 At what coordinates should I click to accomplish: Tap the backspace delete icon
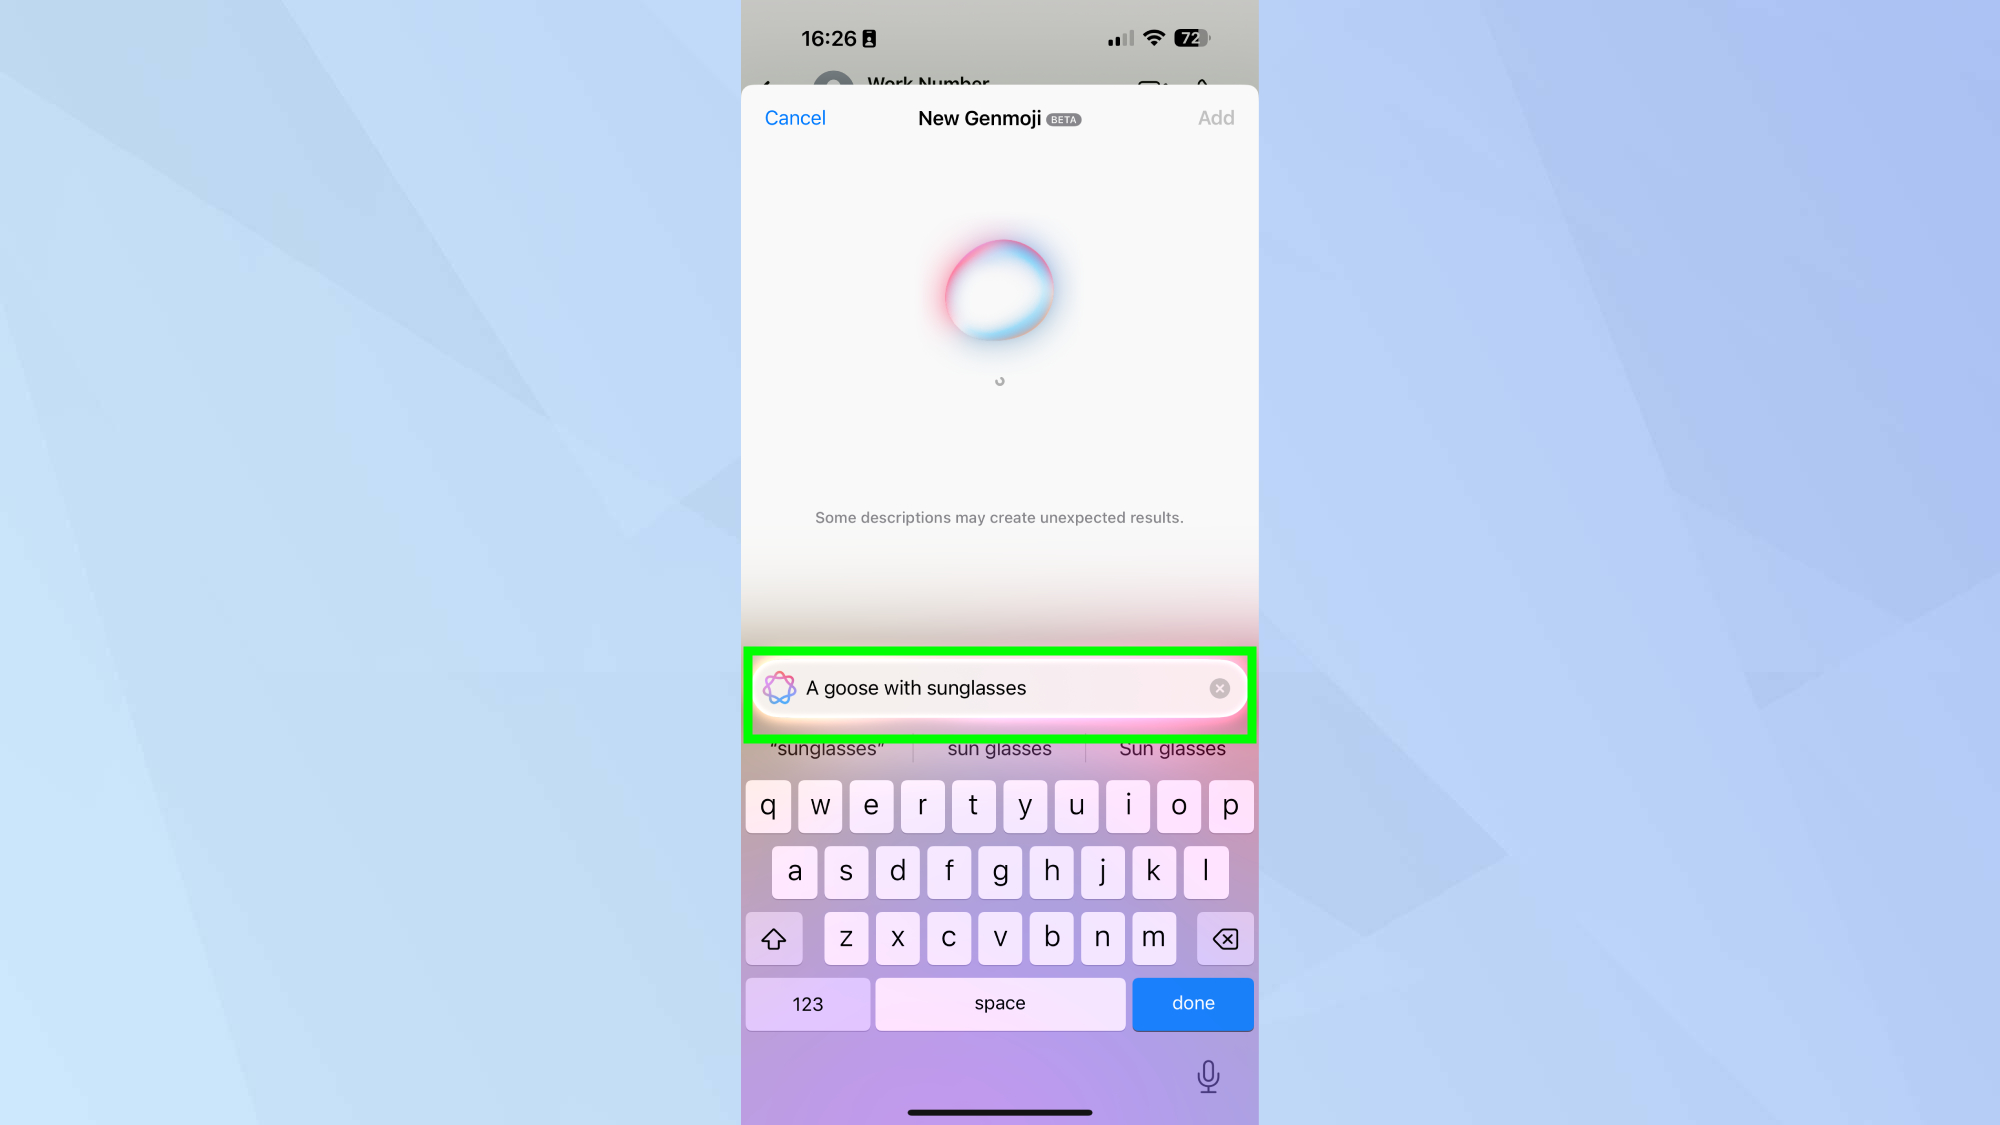pyautogui.click(x=1224, y=938)
